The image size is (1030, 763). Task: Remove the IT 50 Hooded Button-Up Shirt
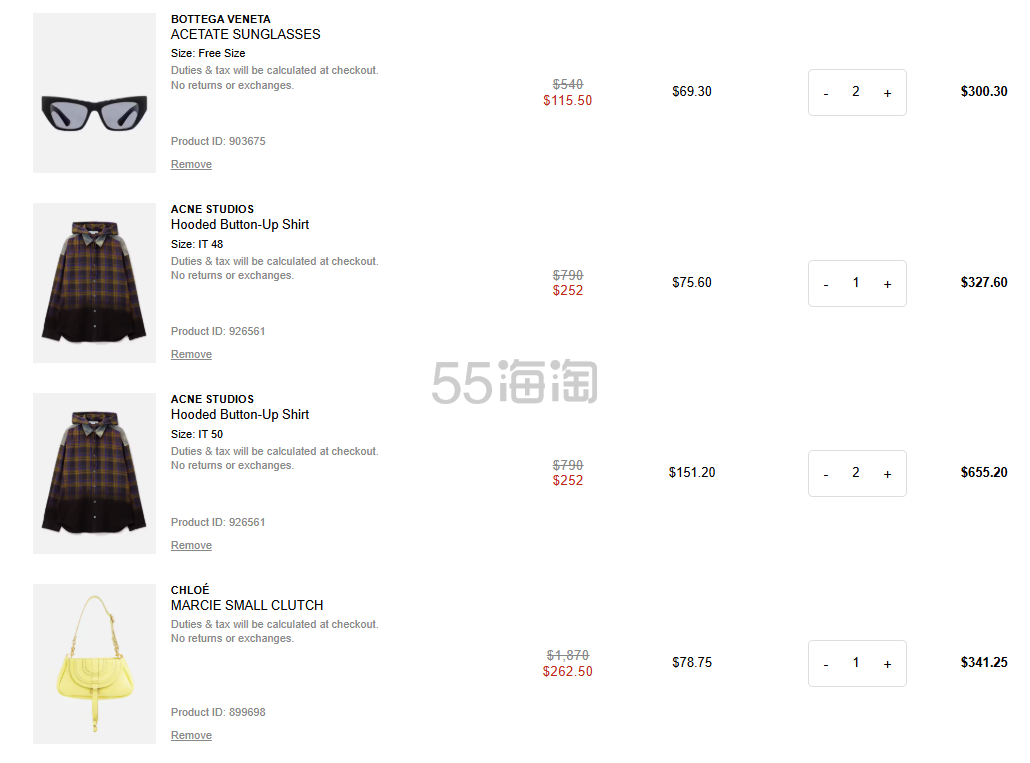click(x=191, y=545)
